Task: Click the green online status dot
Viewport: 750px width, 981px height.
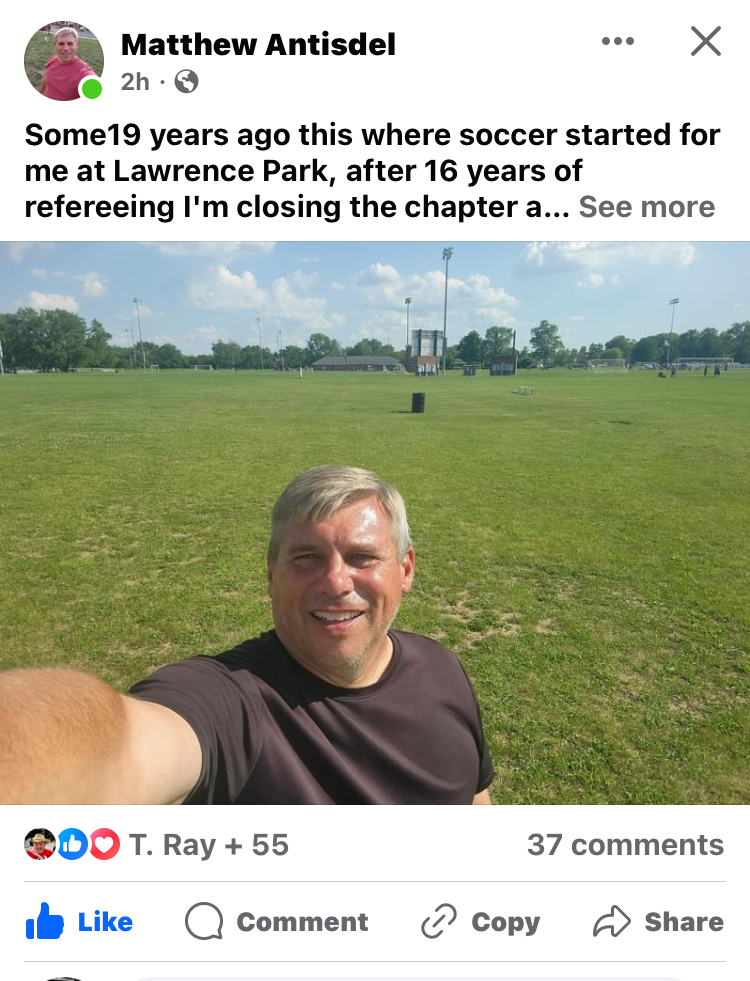Action: pos(92,89)
